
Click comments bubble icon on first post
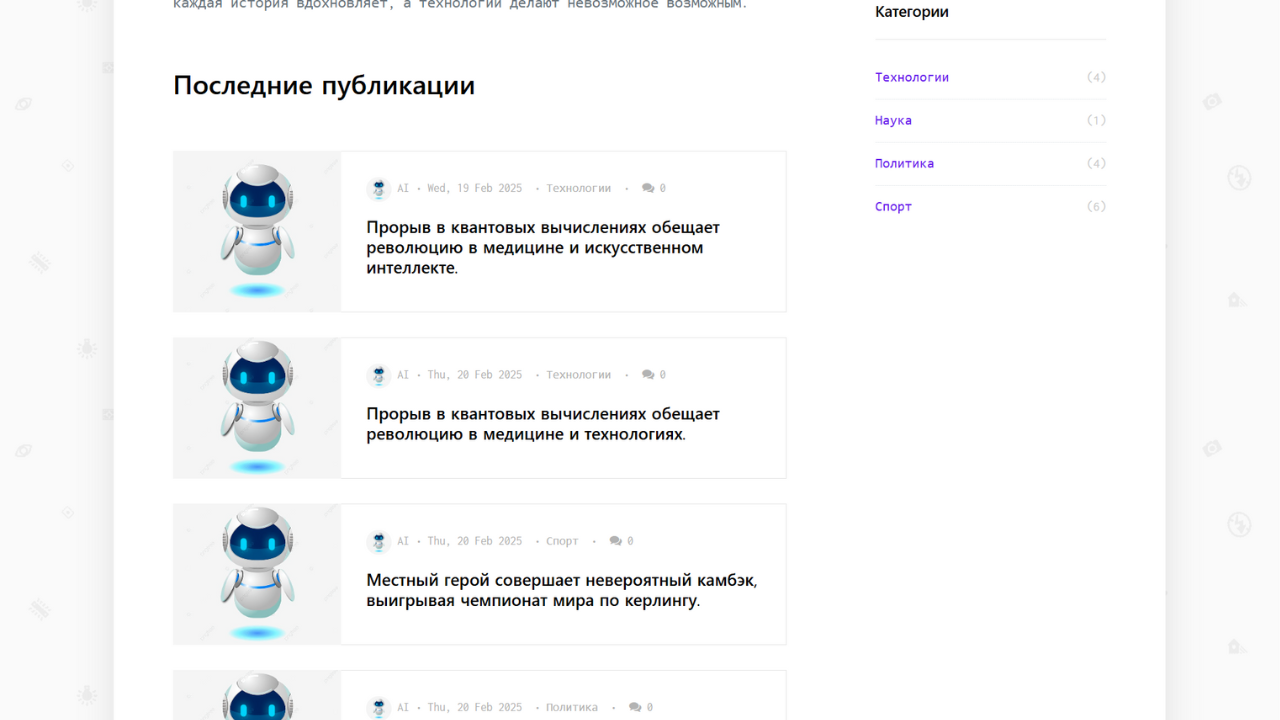pyautogui.click(x=648, y=188)
